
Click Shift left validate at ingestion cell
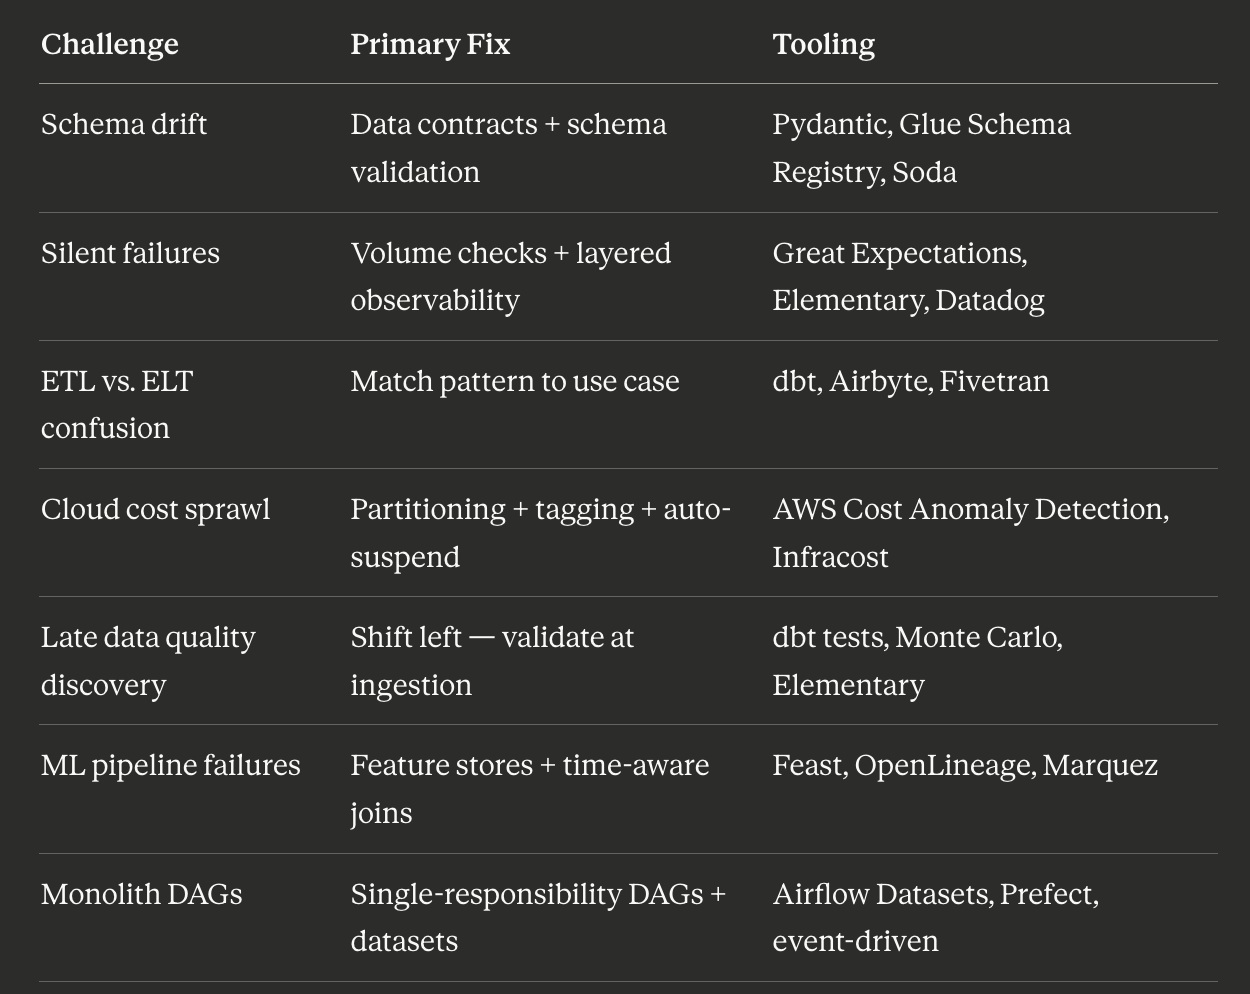[x=492, y=660]
